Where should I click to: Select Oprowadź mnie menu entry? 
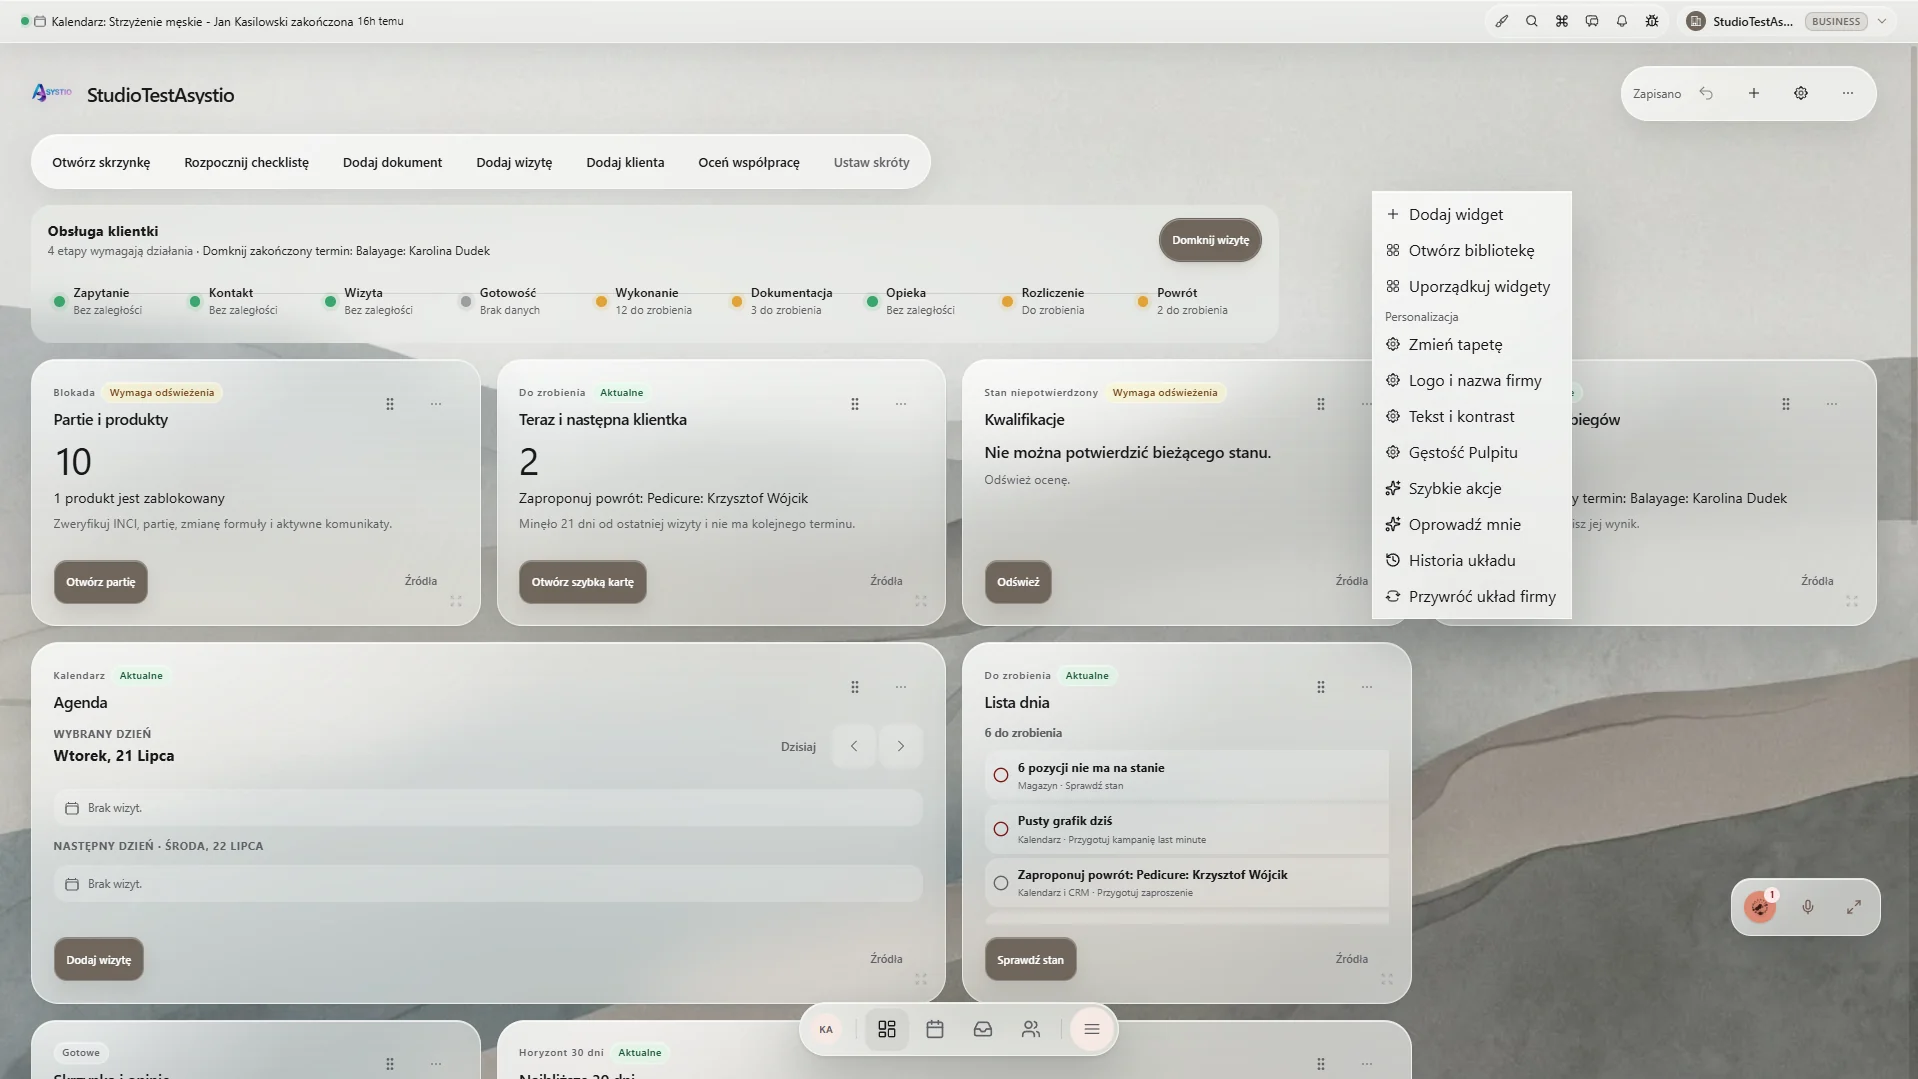1471,525
